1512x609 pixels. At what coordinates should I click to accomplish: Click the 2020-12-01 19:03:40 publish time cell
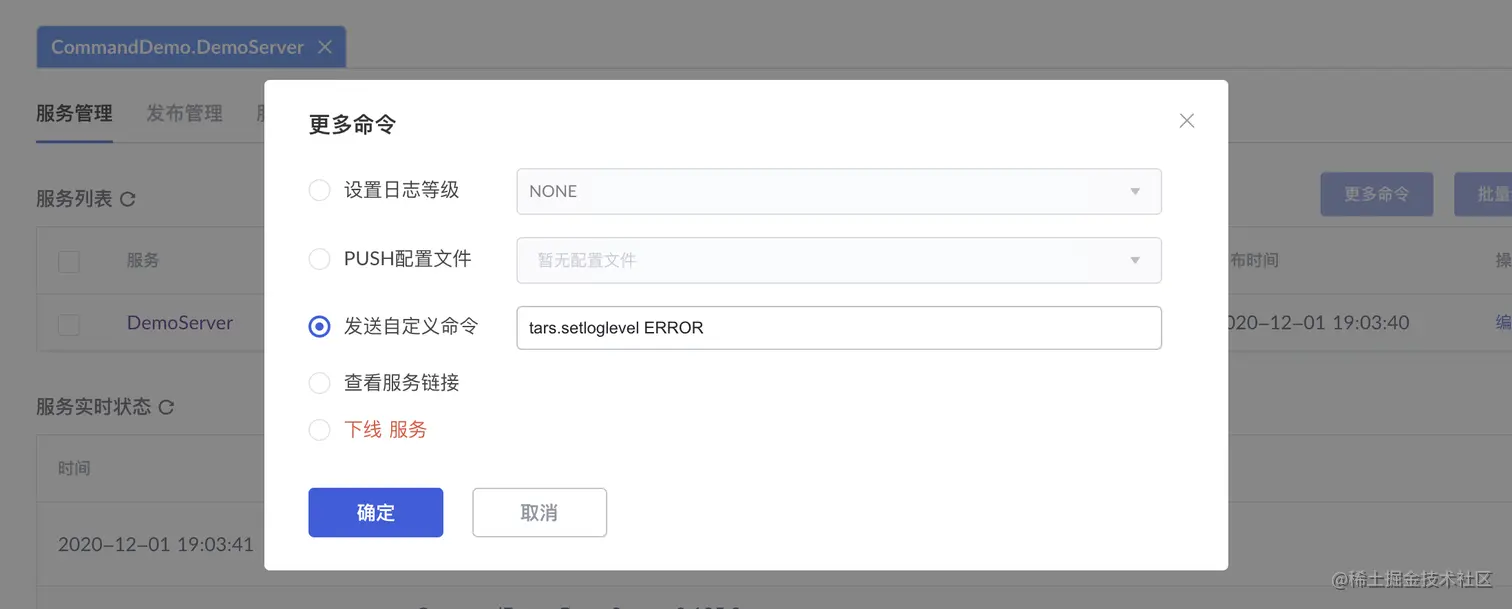pyautogui.click(x=1317, y=323)
